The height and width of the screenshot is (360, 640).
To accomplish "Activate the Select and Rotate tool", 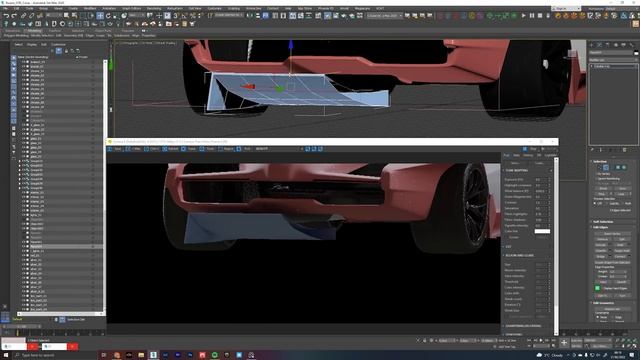I will [x=108, y=16].
